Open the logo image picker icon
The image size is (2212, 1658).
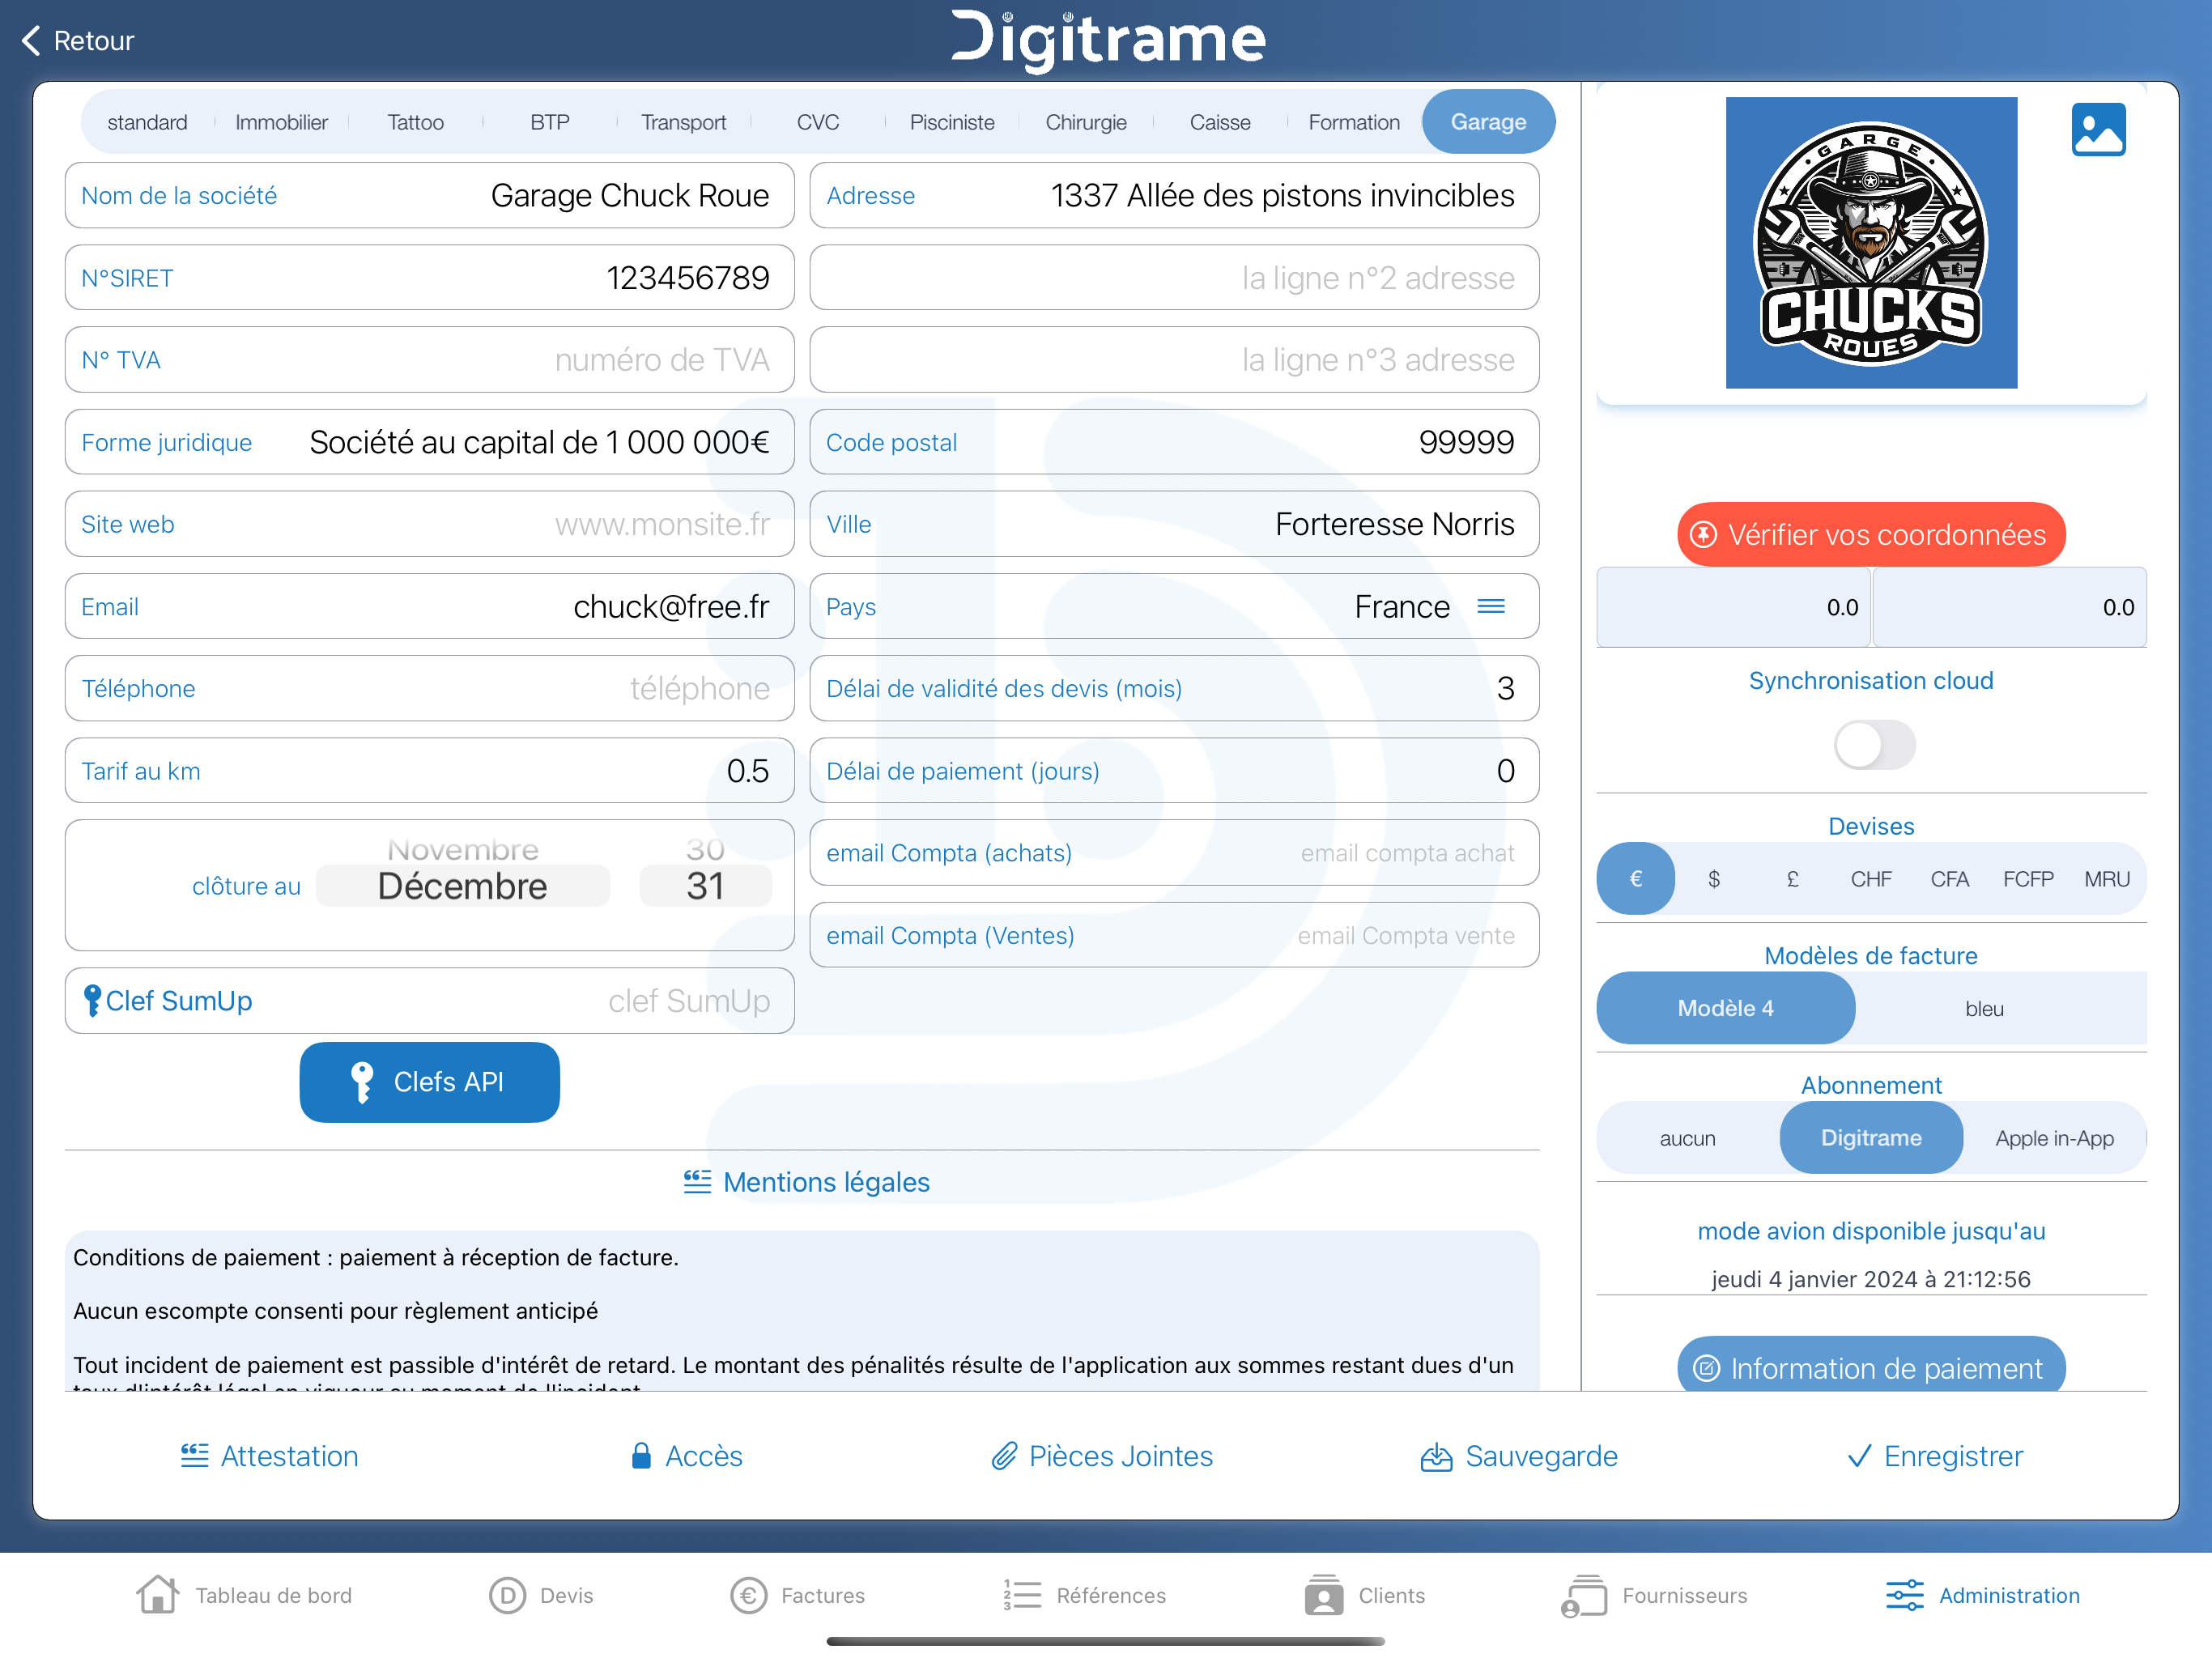point(2098,130)
